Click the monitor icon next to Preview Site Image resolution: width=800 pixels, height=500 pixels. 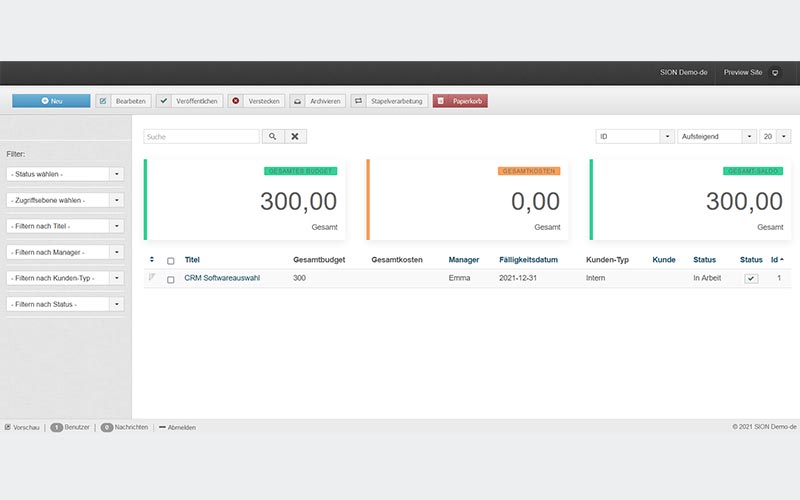775,73
